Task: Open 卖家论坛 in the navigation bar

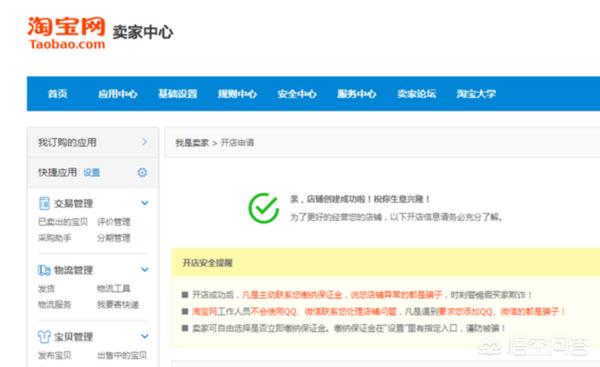Action: click(417, 94)
